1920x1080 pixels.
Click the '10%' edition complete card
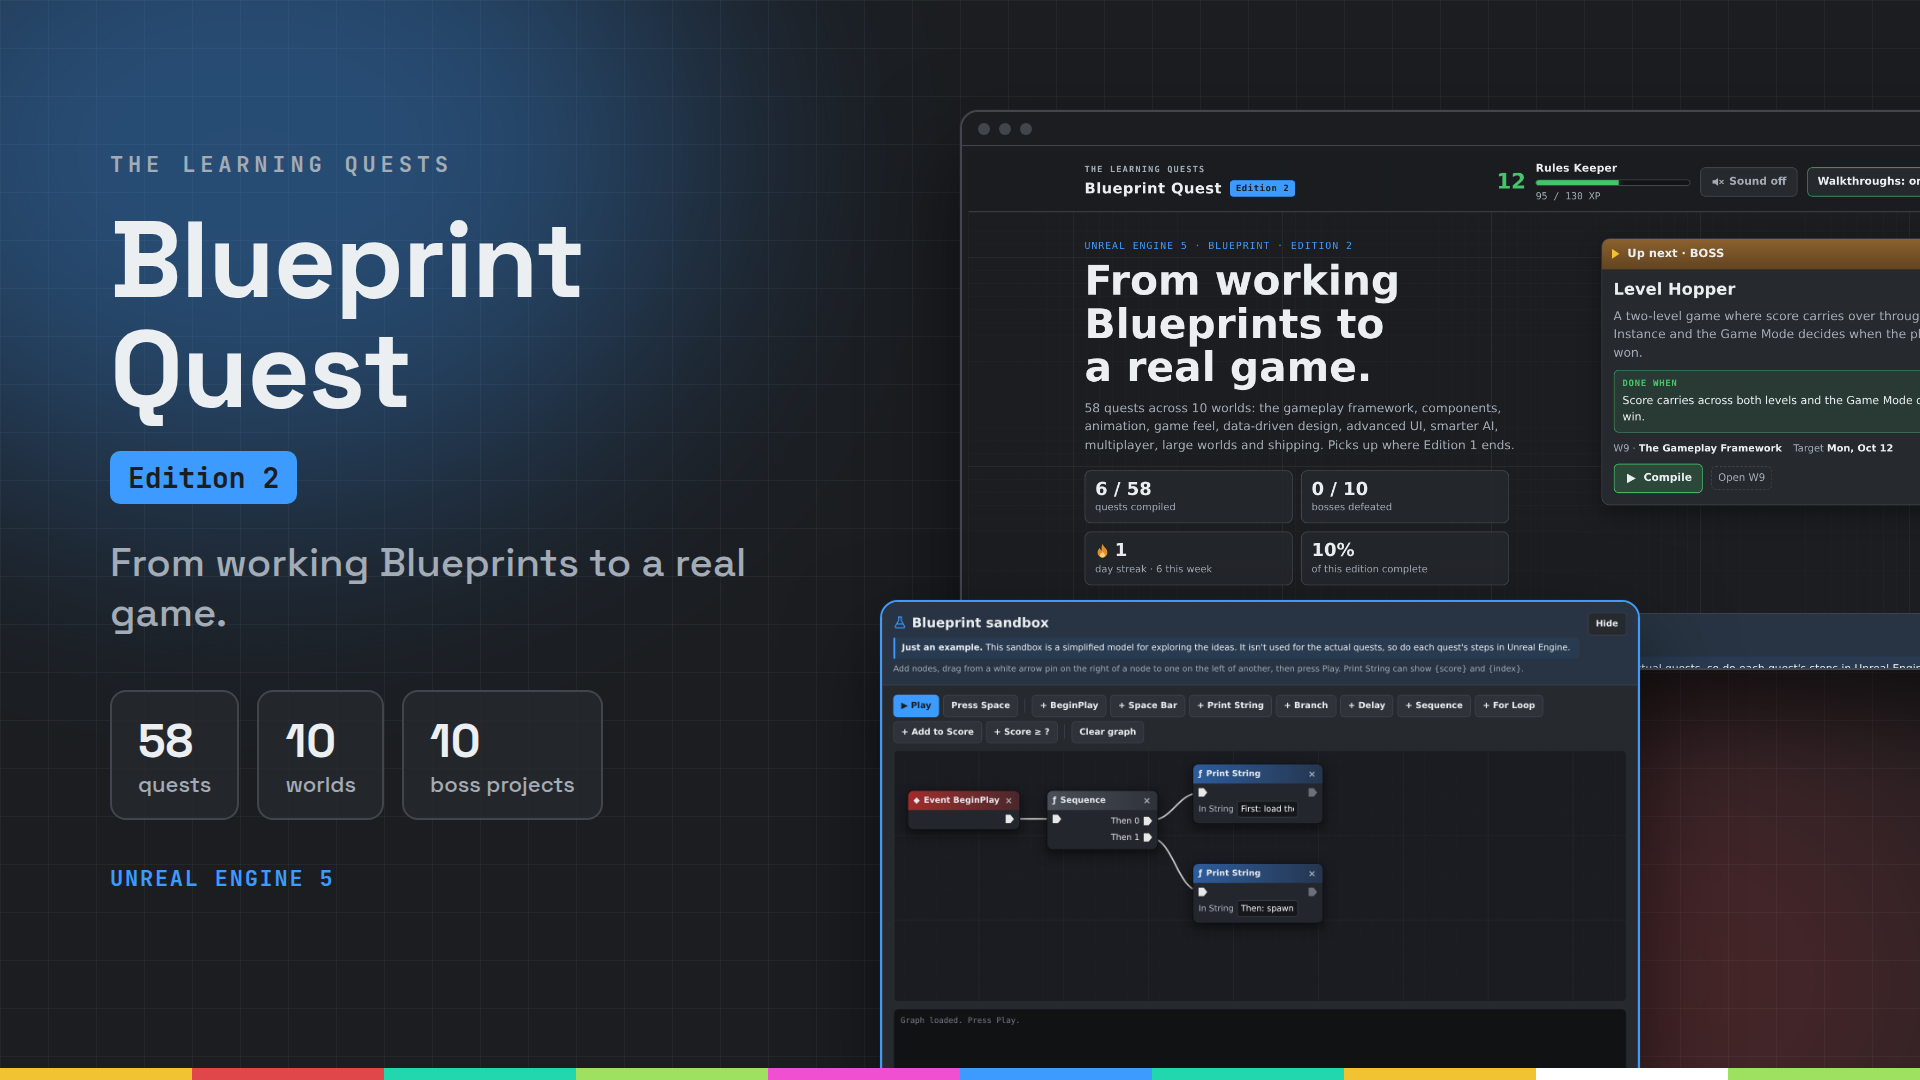[1404, 558]
